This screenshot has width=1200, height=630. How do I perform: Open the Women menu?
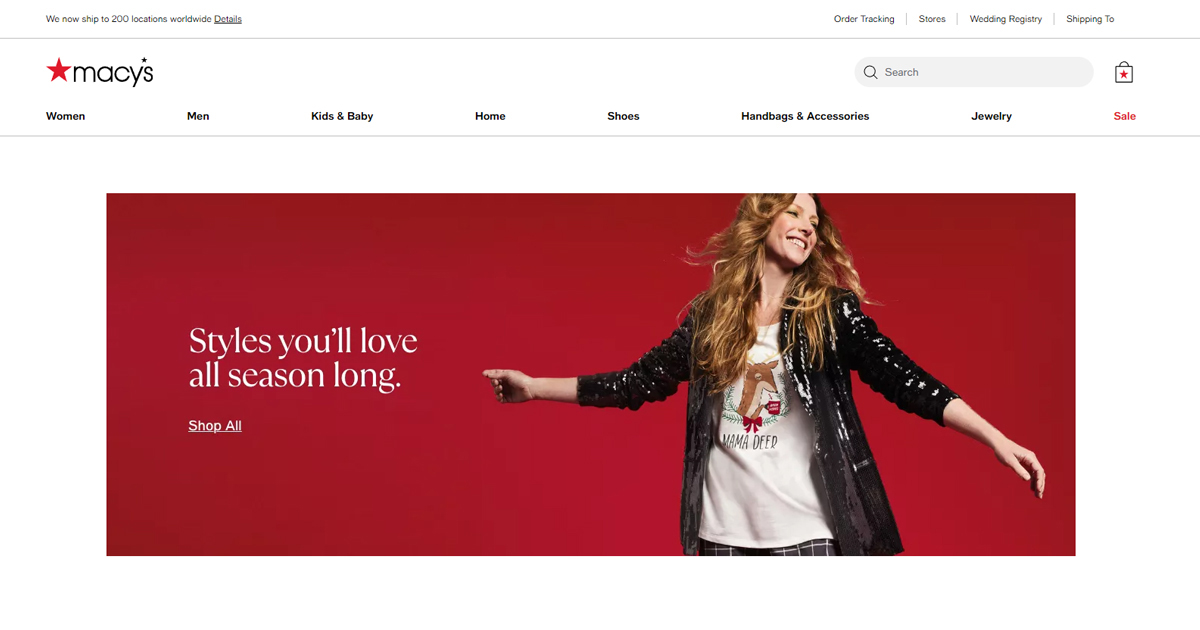pos(65,116)
